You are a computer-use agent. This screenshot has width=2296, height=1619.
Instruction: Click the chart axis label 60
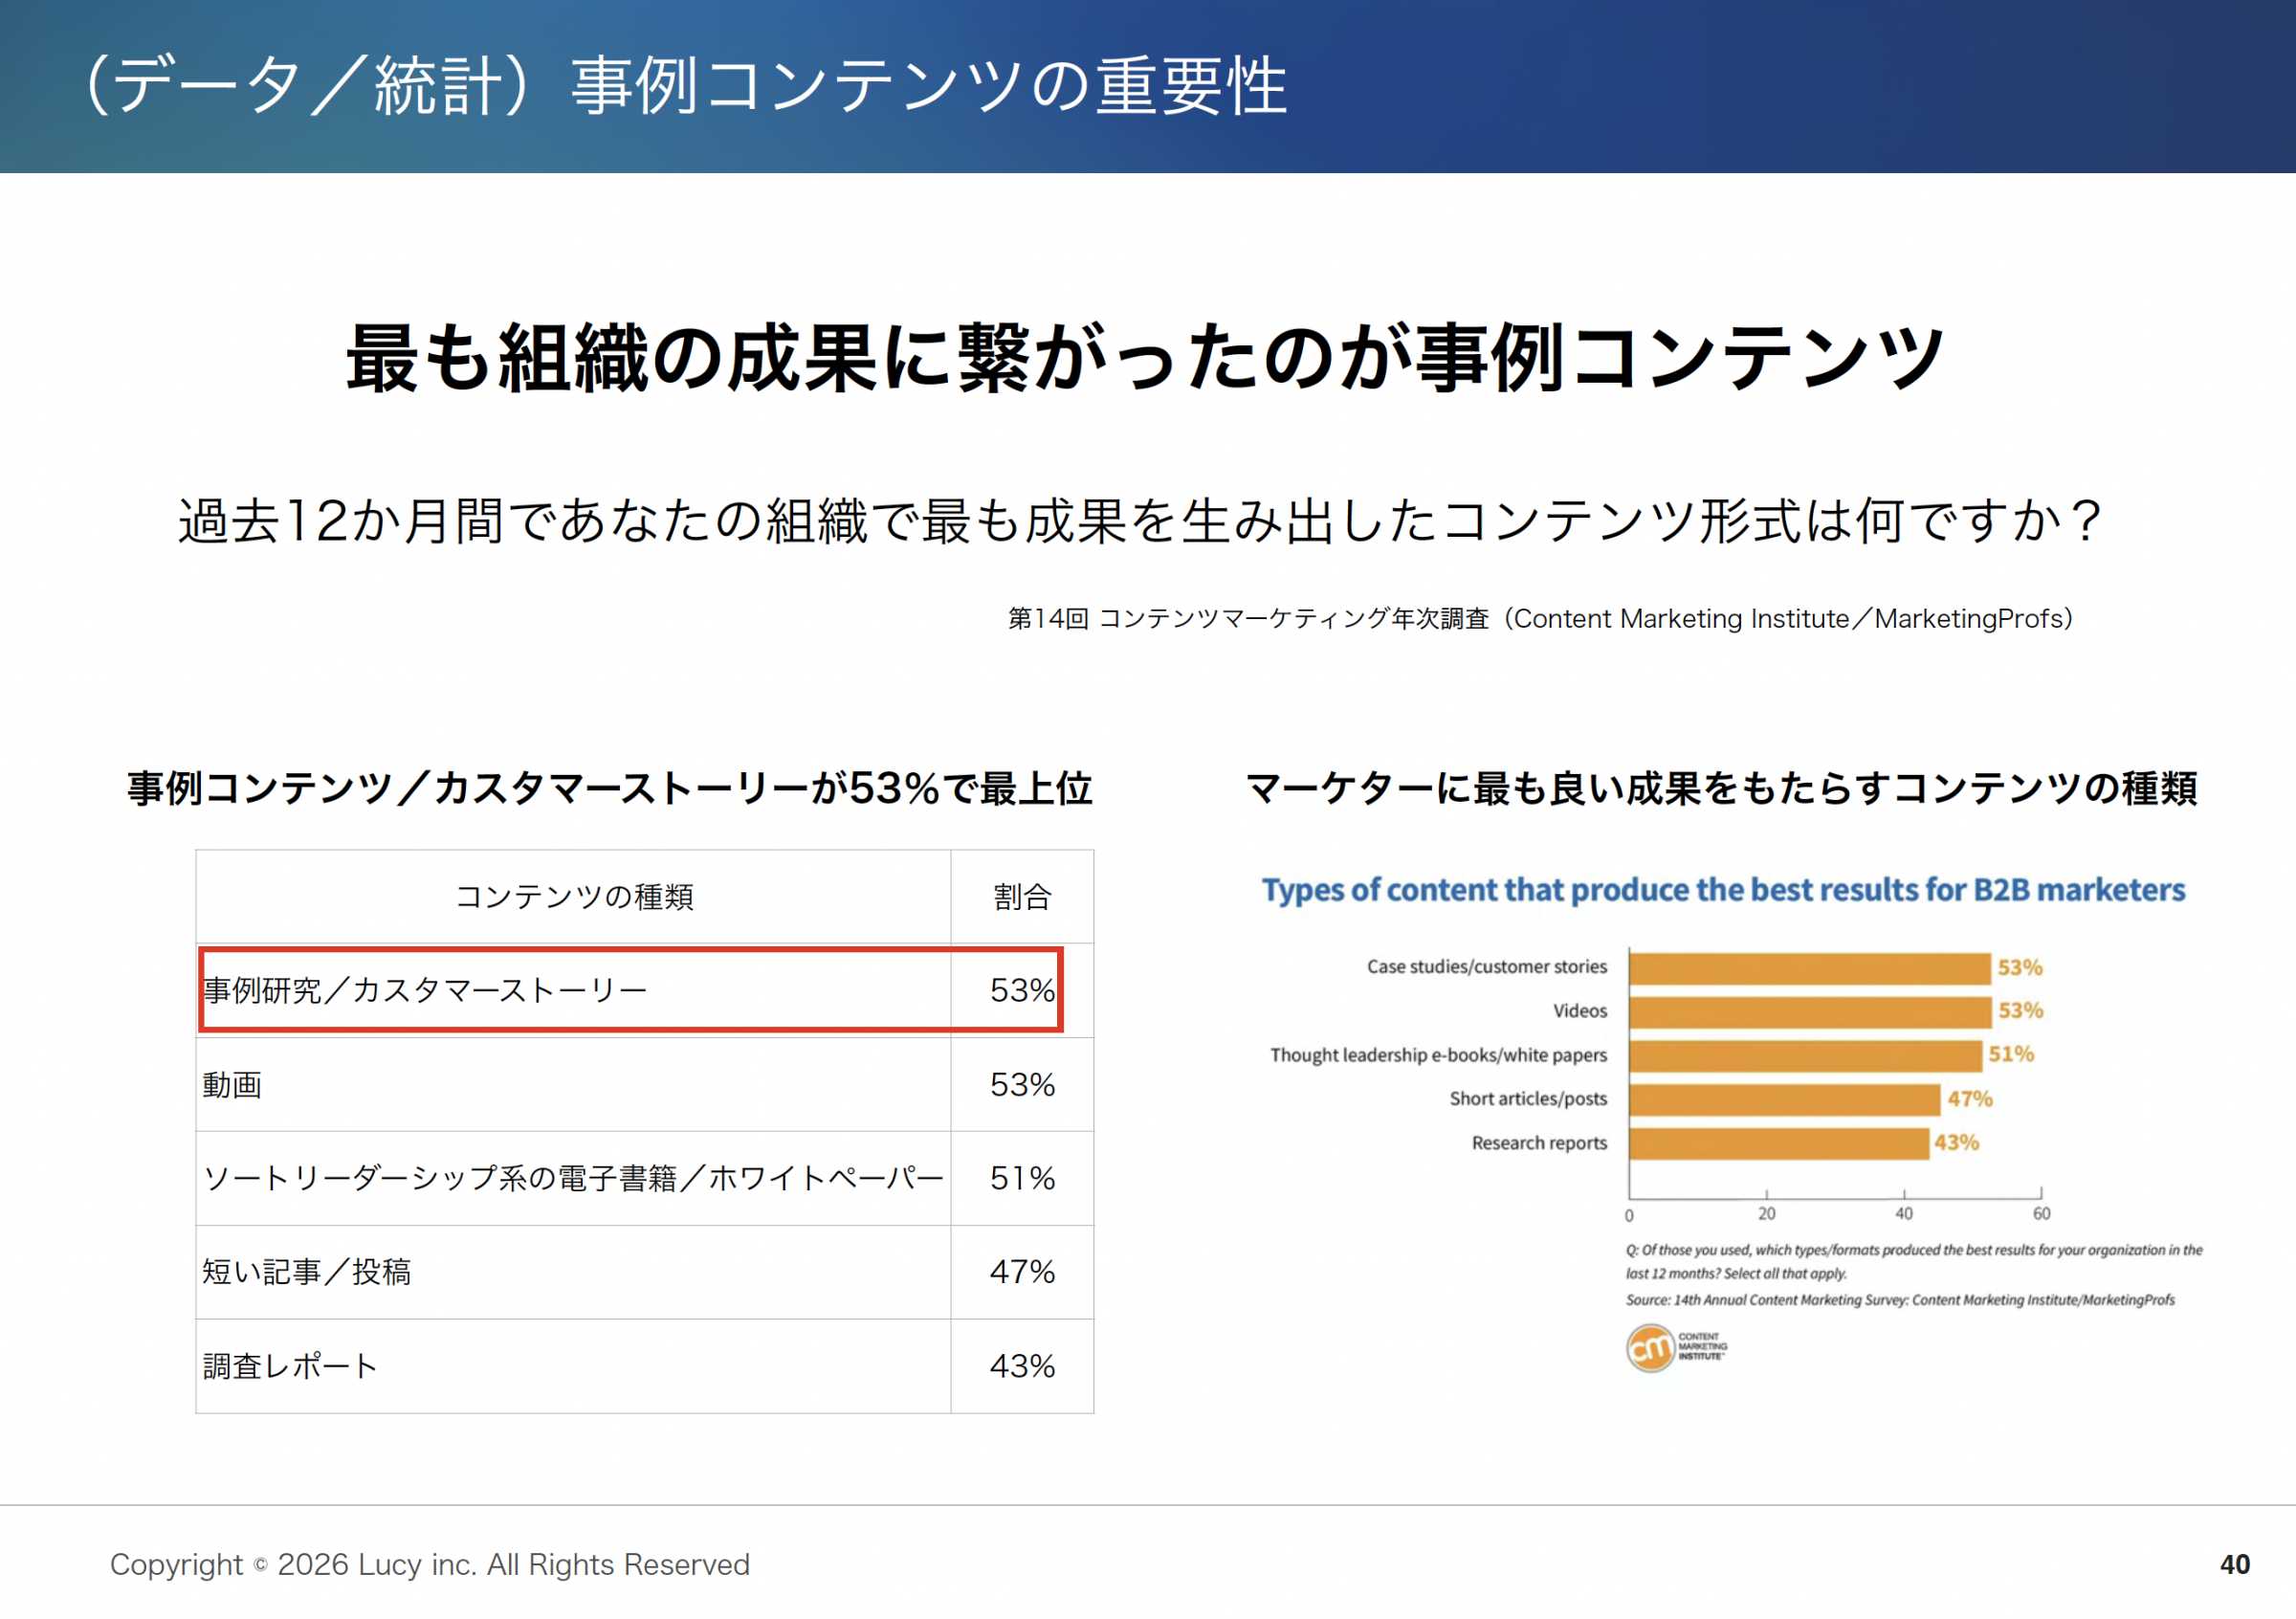(2042, 1214)
